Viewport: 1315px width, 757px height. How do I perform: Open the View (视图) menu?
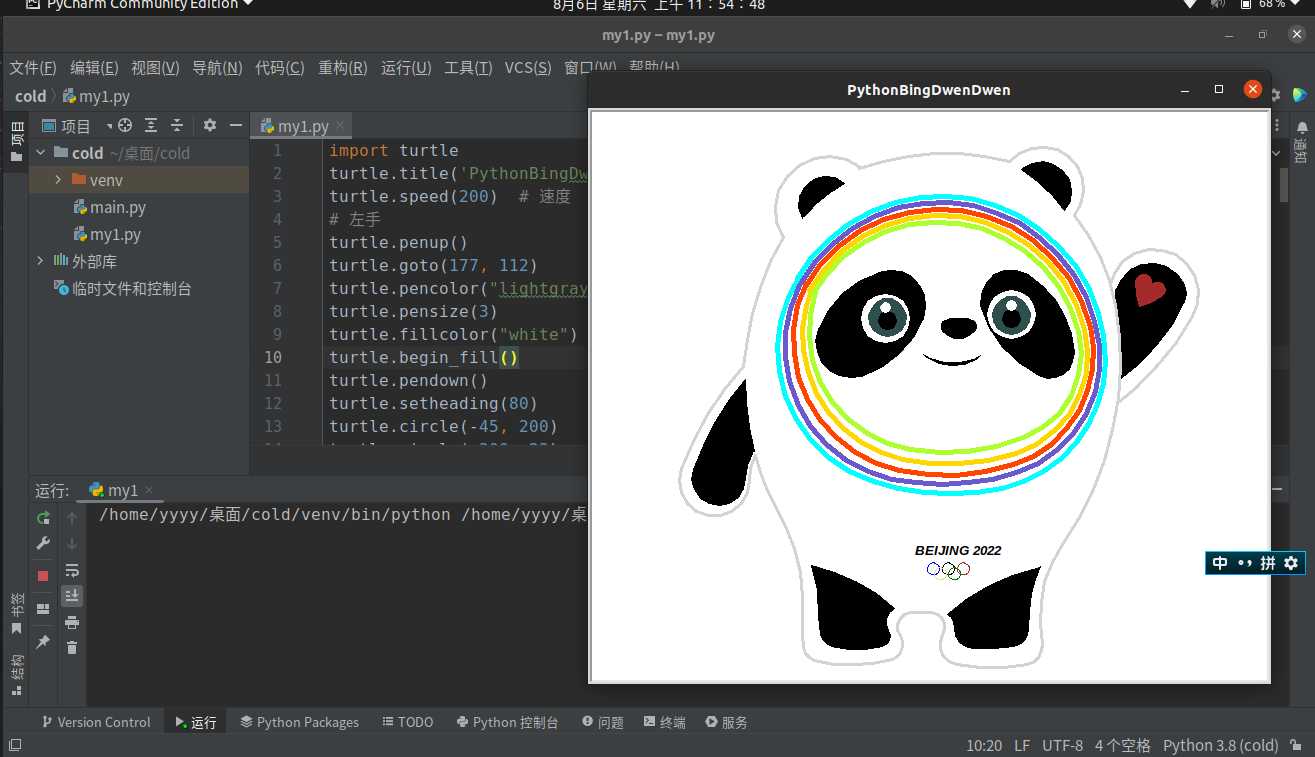tap(155, 68)
